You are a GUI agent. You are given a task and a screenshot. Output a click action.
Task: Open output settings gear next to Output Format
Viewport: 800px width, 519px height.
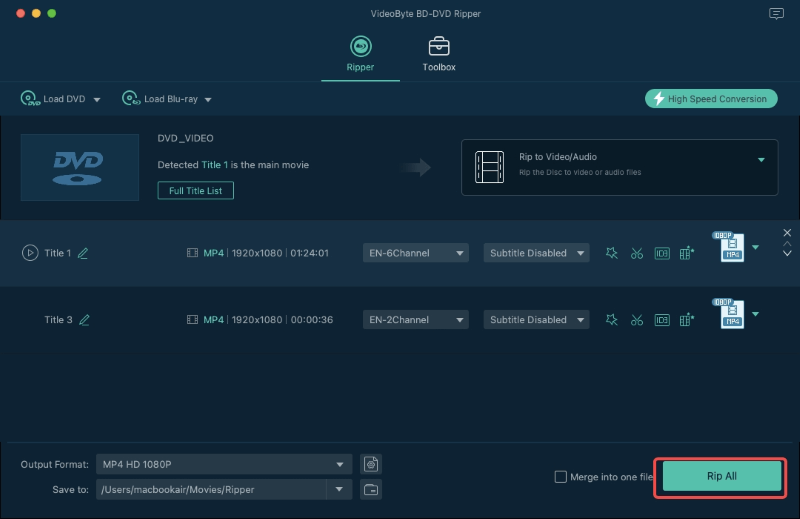[371, 464]
